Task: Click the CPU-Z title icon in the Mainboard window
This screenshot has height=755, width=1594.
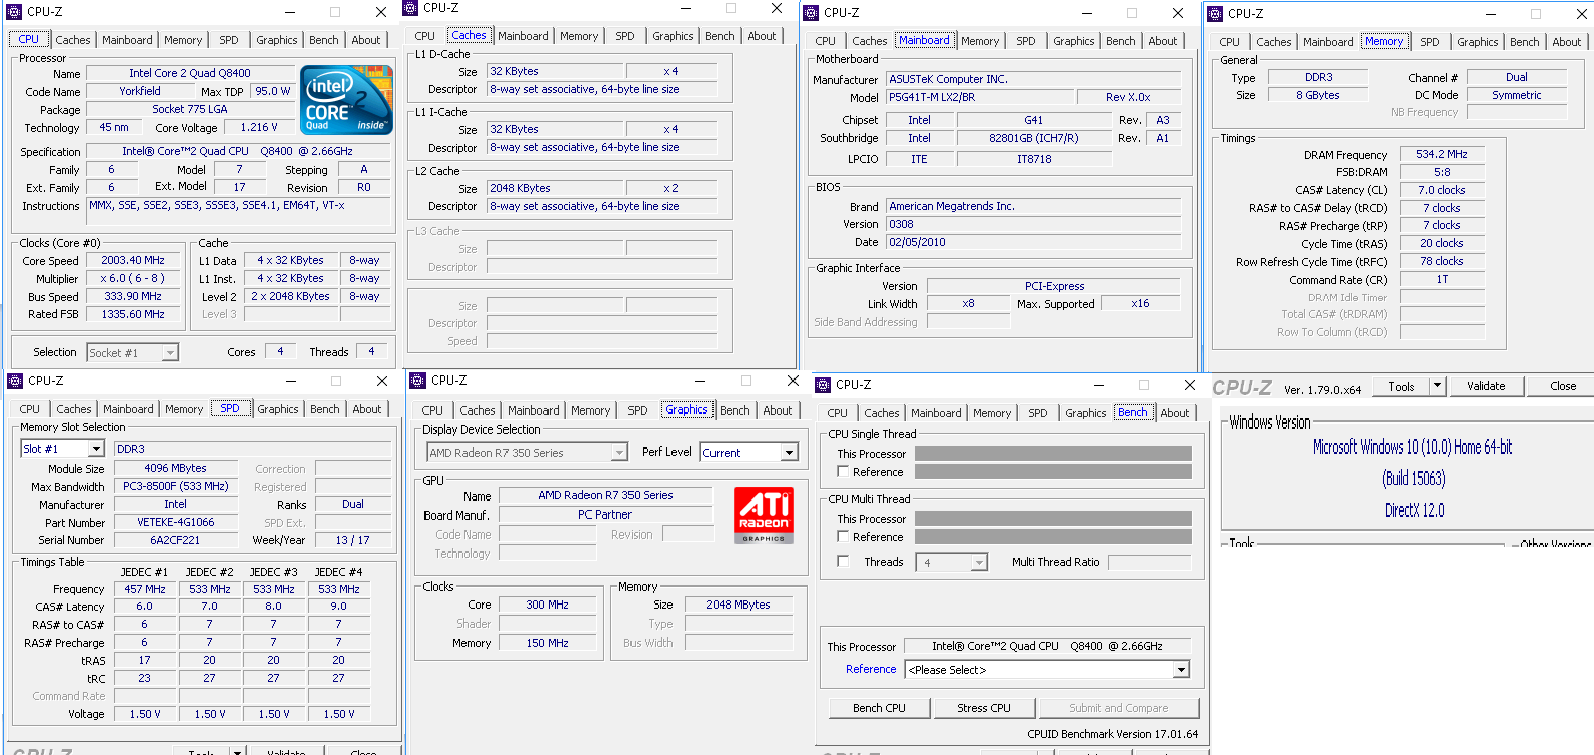Action: [811, 13]
